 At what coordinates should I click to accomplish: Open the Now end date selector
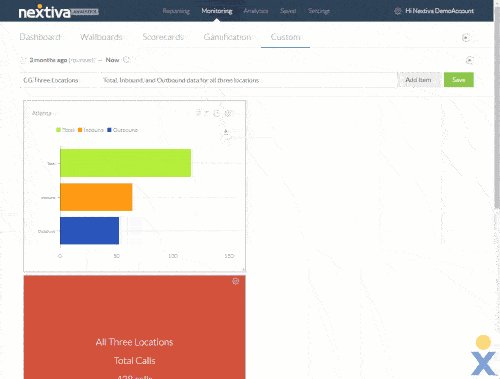pos(112,60)
